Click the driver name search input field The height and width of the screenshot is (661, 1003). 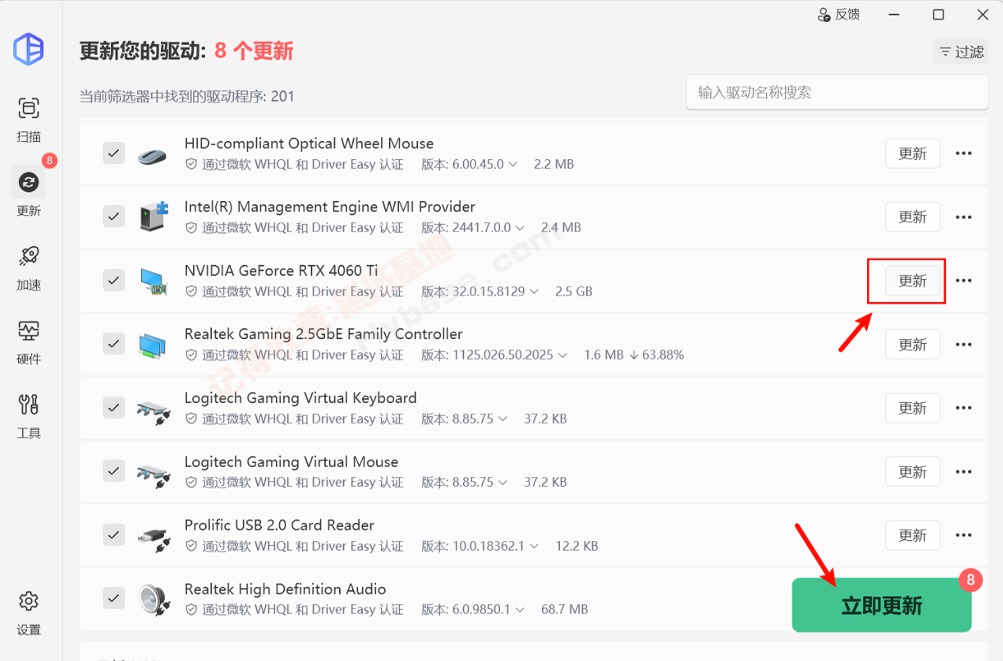tap(836, 92)
